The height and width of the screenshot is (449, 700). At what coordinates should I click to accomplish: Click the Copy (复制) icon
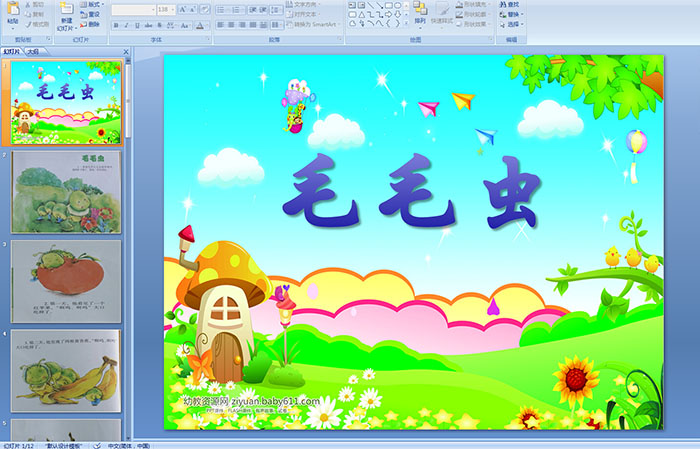28,14
